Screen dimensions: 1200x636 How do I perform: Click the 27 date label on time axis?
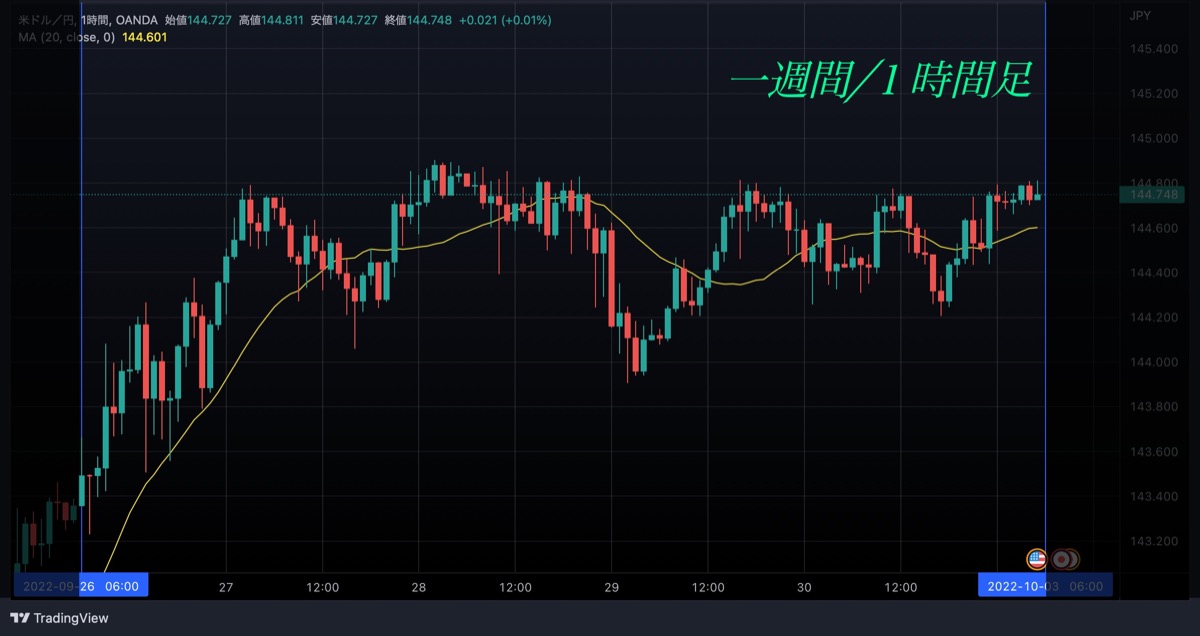226,587
